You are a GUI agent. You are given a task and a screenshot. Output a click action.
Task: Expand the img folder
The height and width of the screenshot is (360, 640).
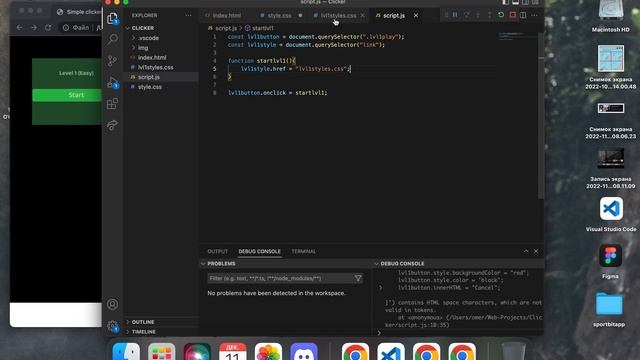pos(143,47)
